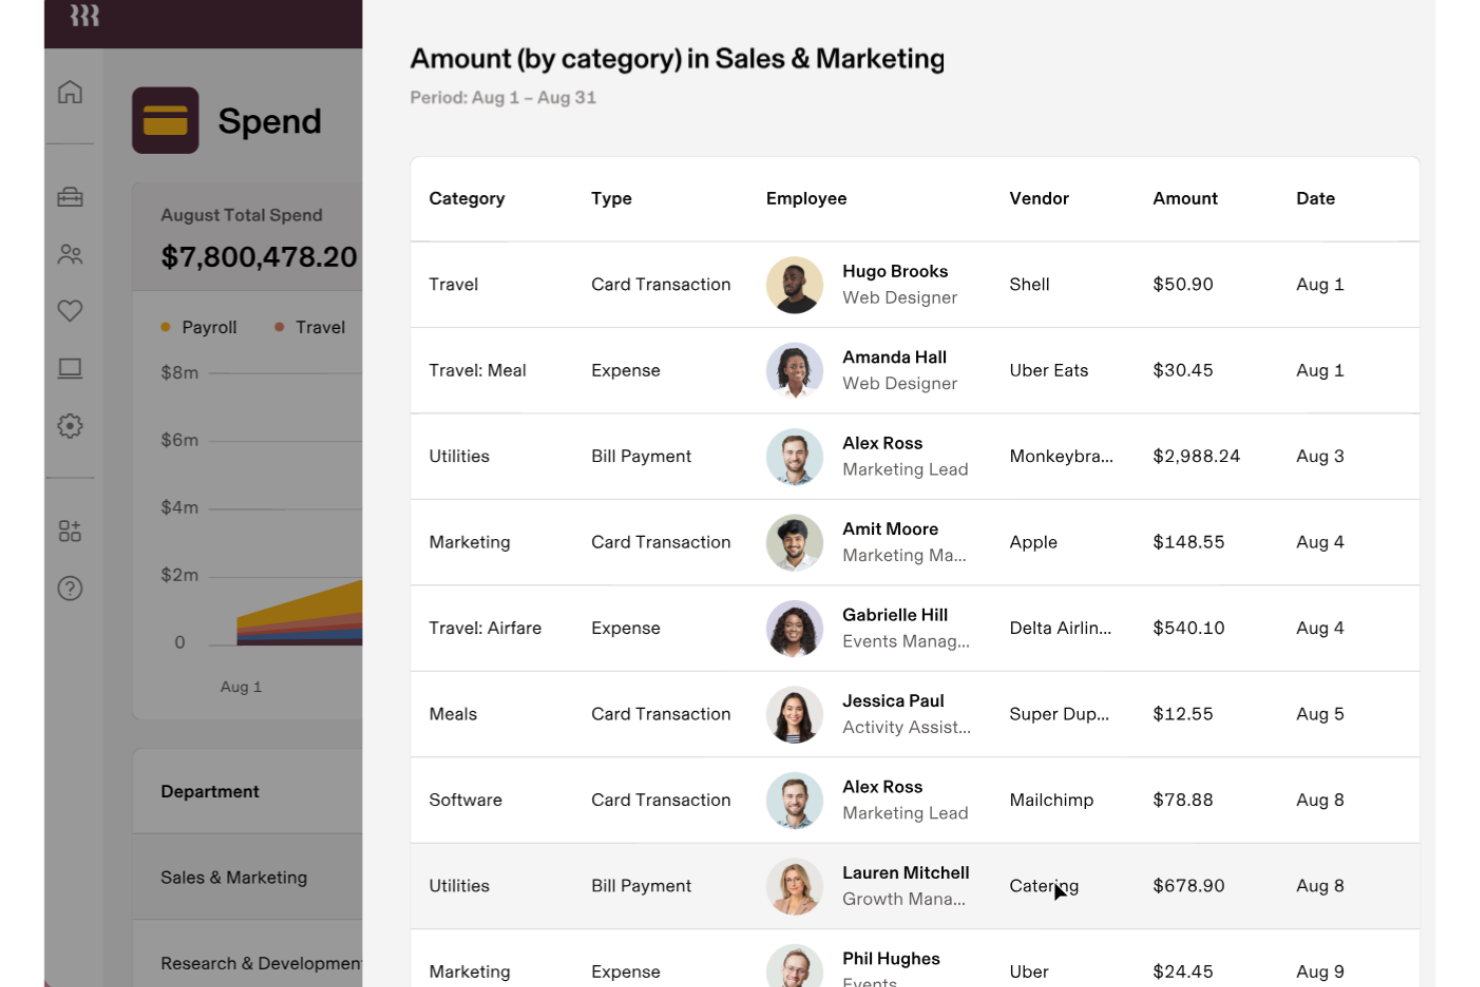Click the yellow Payroll legend color dot
The image size is (1480, 987).
(166, 327)
